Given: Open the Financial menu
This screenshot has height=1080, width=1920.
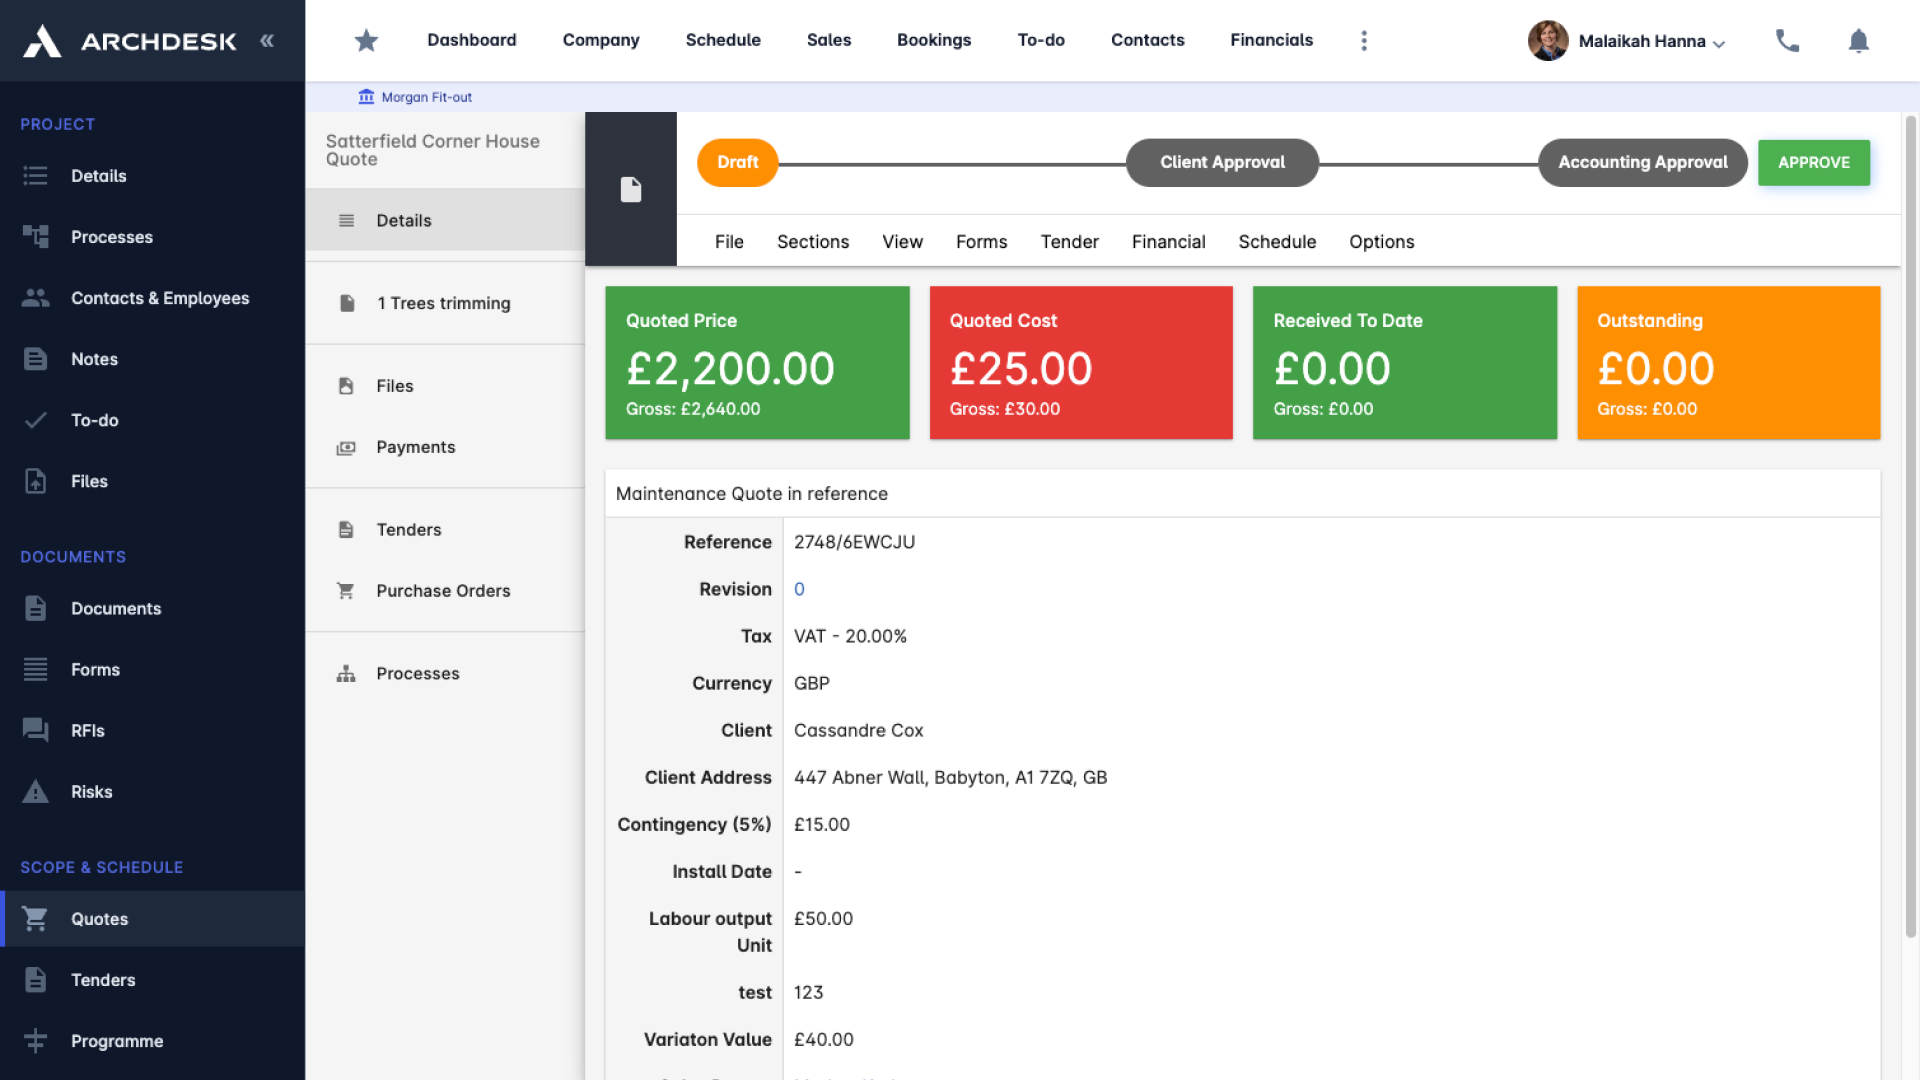Looking at the screenshot, I should (x=1168, y=242).
